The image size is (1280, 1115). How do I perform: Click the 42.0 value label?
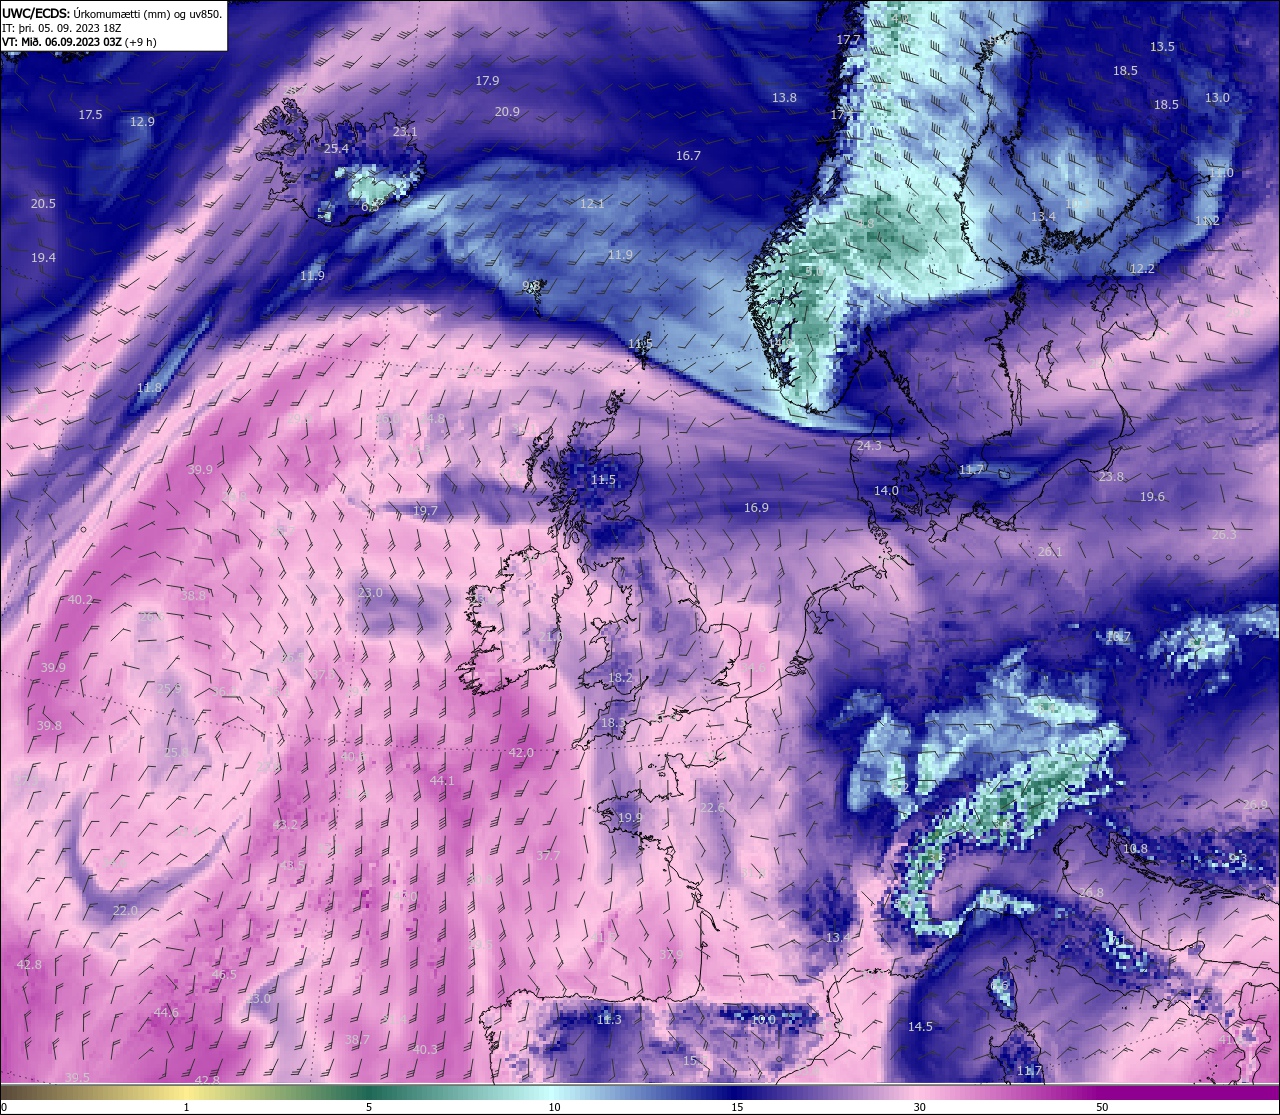tap(521, 753)
